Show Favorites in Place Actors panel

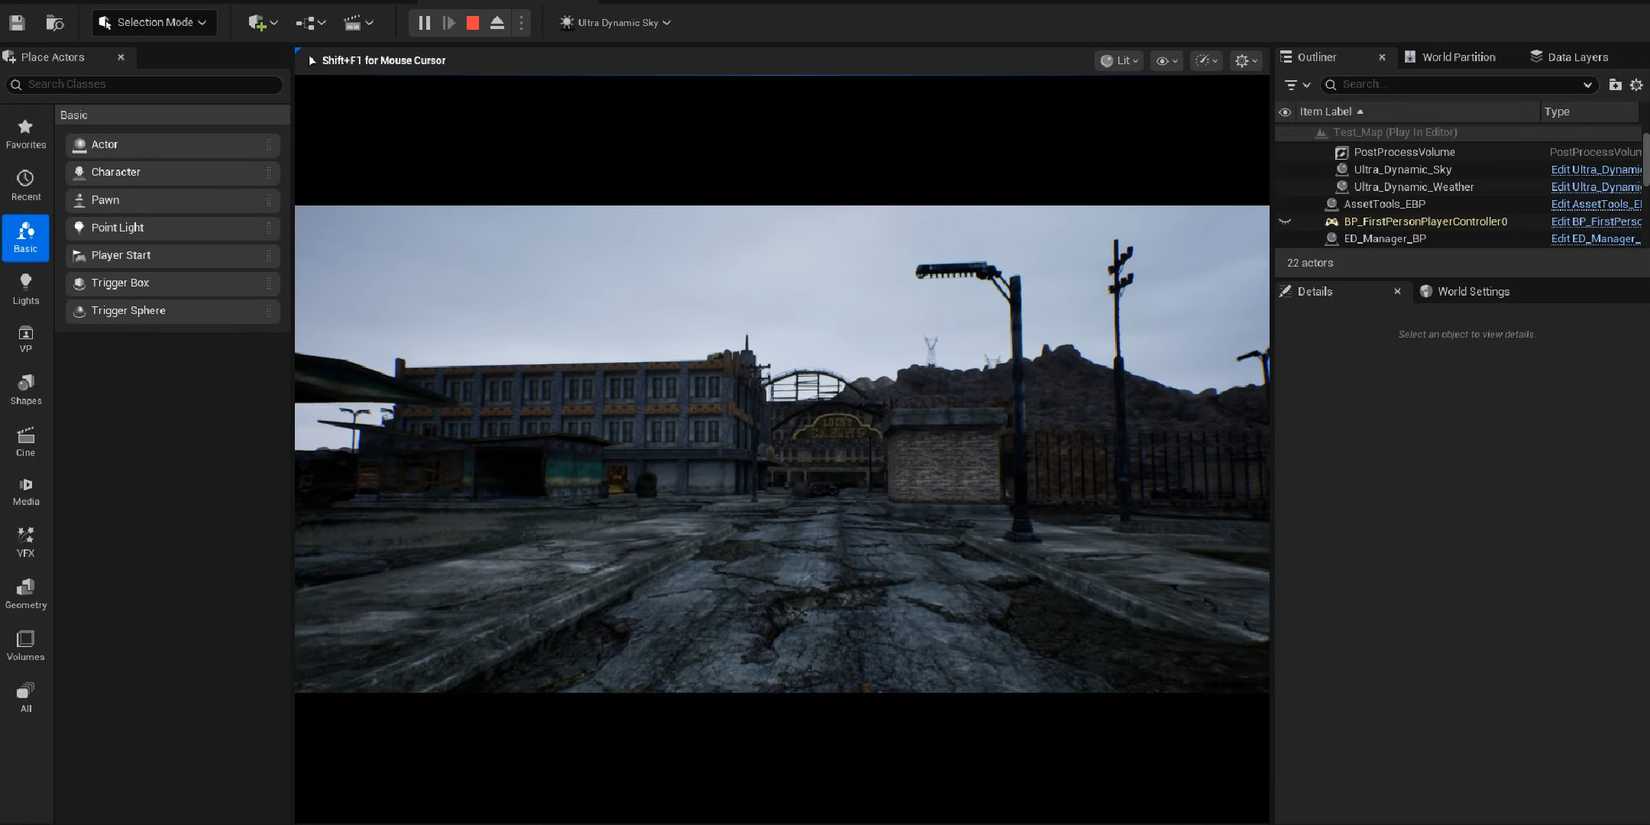coord(26,134)
